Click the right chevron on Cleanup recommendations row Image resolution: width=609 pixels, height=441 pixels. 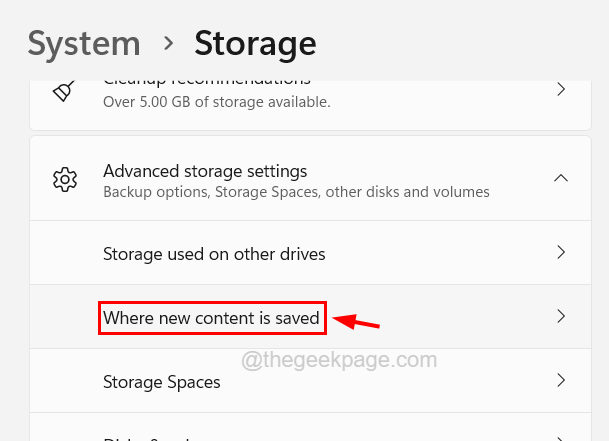click(x=561, y=90)
